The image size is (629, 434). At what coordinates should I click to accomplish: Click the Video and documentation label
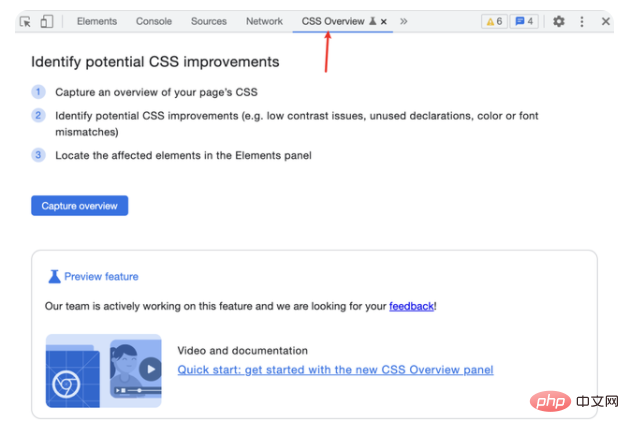243,351
